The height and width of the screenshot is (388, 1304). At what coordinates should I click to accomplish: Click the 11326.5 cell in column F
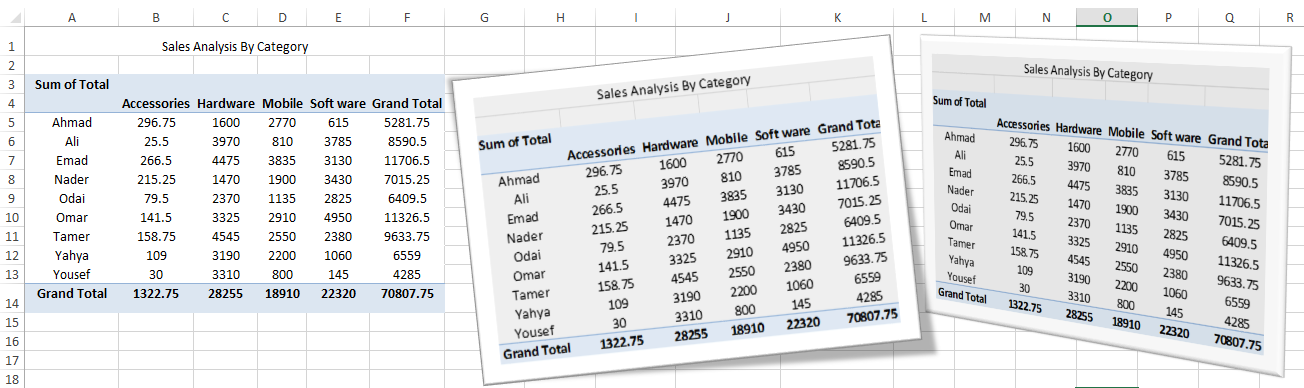coord(406,217)
